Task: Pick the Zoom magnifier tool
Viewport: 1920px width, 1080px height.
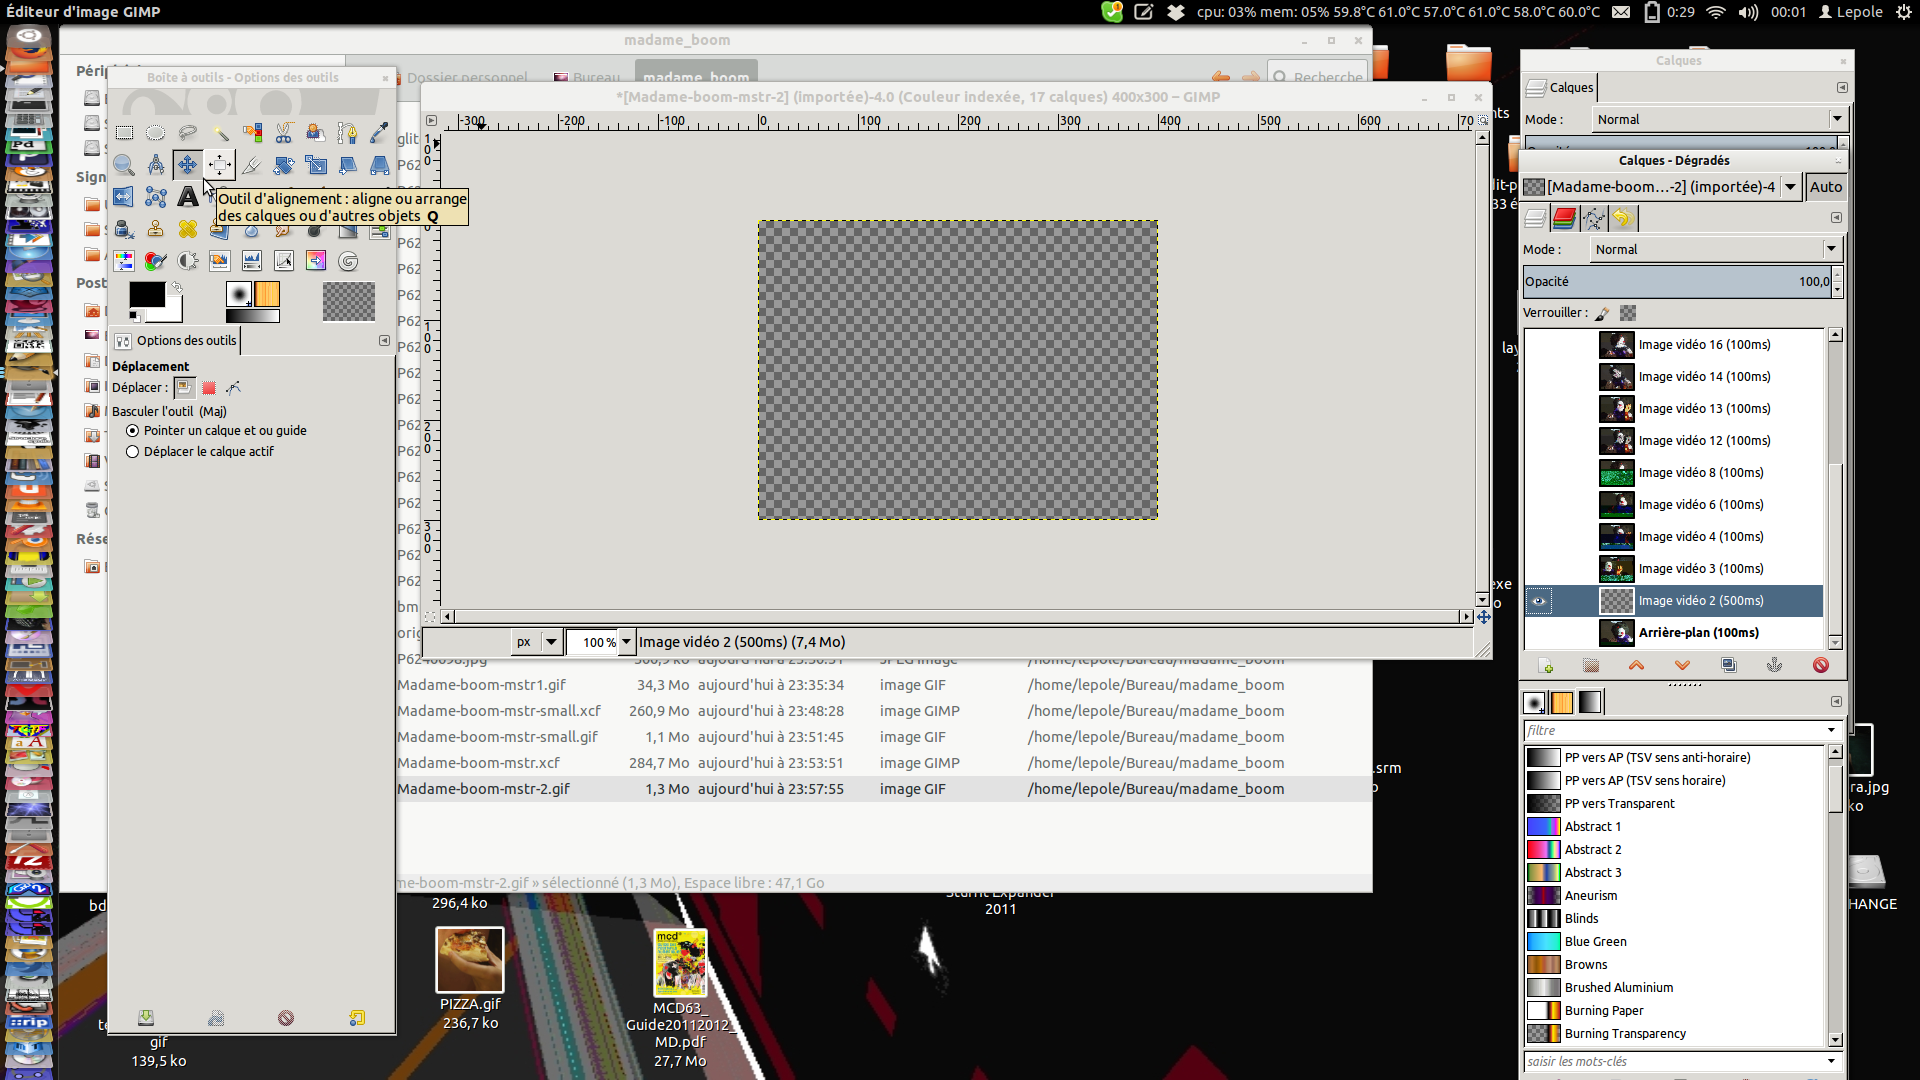Action: pos(124,165)
